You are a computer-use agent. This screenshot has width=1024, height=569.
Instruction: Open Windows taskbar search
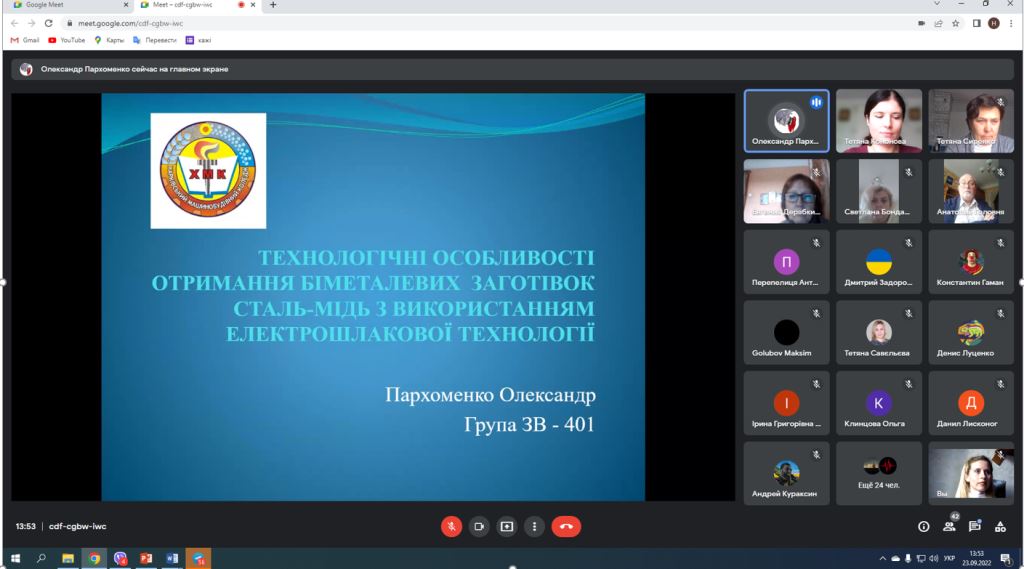point(41,559)
